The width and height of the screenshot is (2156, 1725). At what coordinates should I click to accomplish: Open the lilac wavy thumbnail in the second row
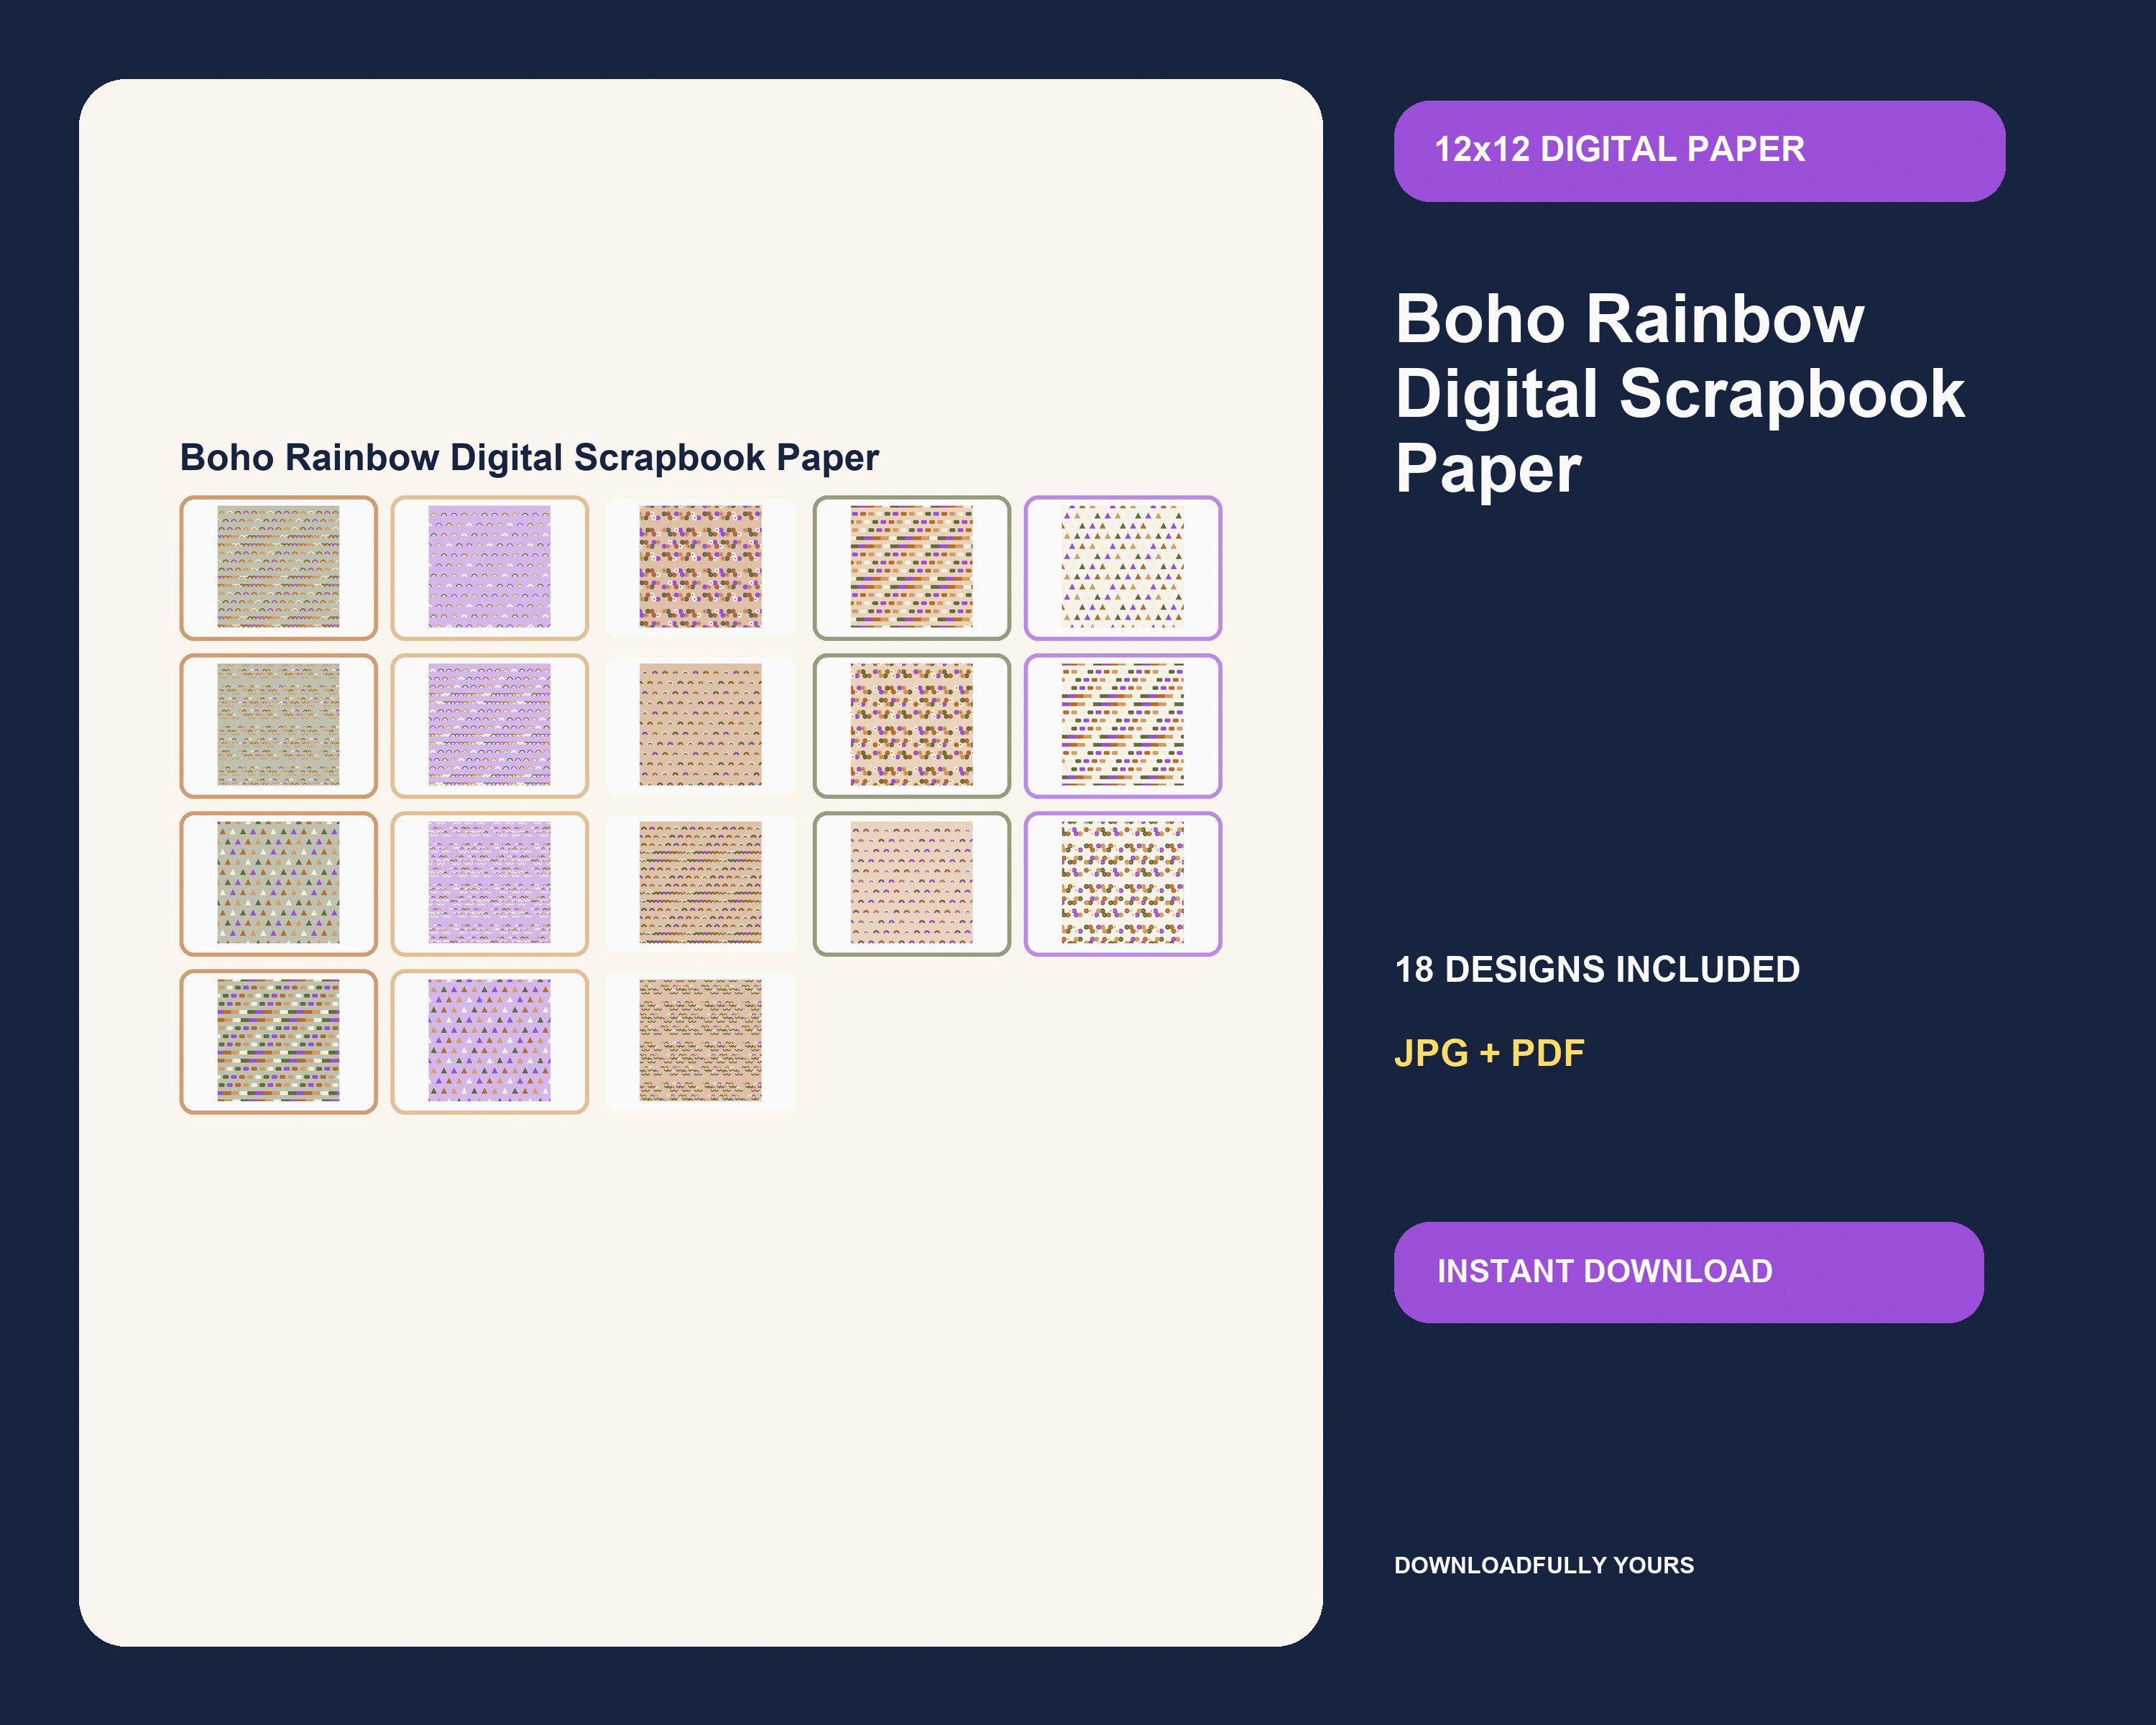click(489, 725)
